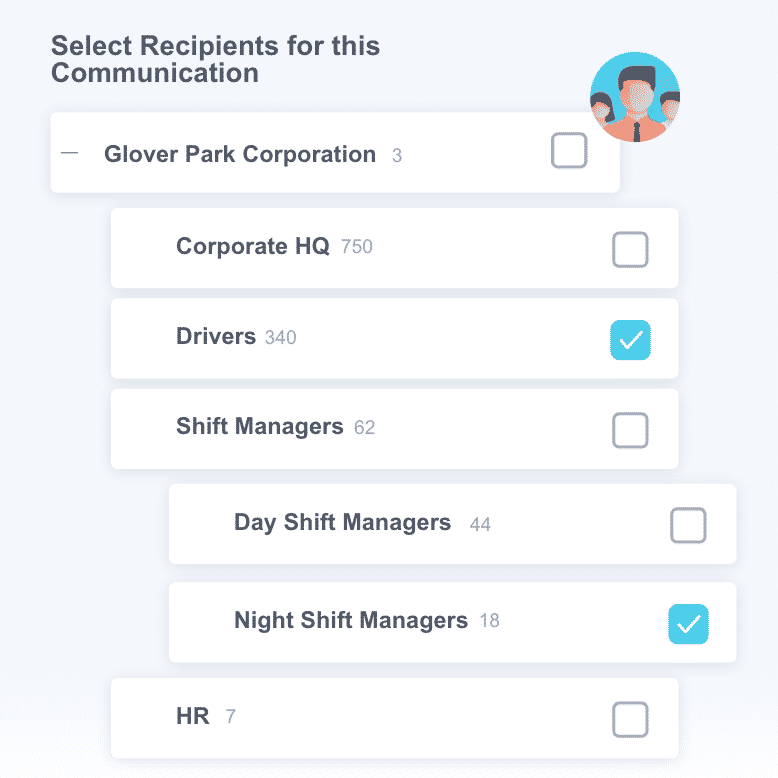Viewport: 778px width, 778px height.
Task: Select the Corporate HQ group label
Action: (x=252, y=246)
